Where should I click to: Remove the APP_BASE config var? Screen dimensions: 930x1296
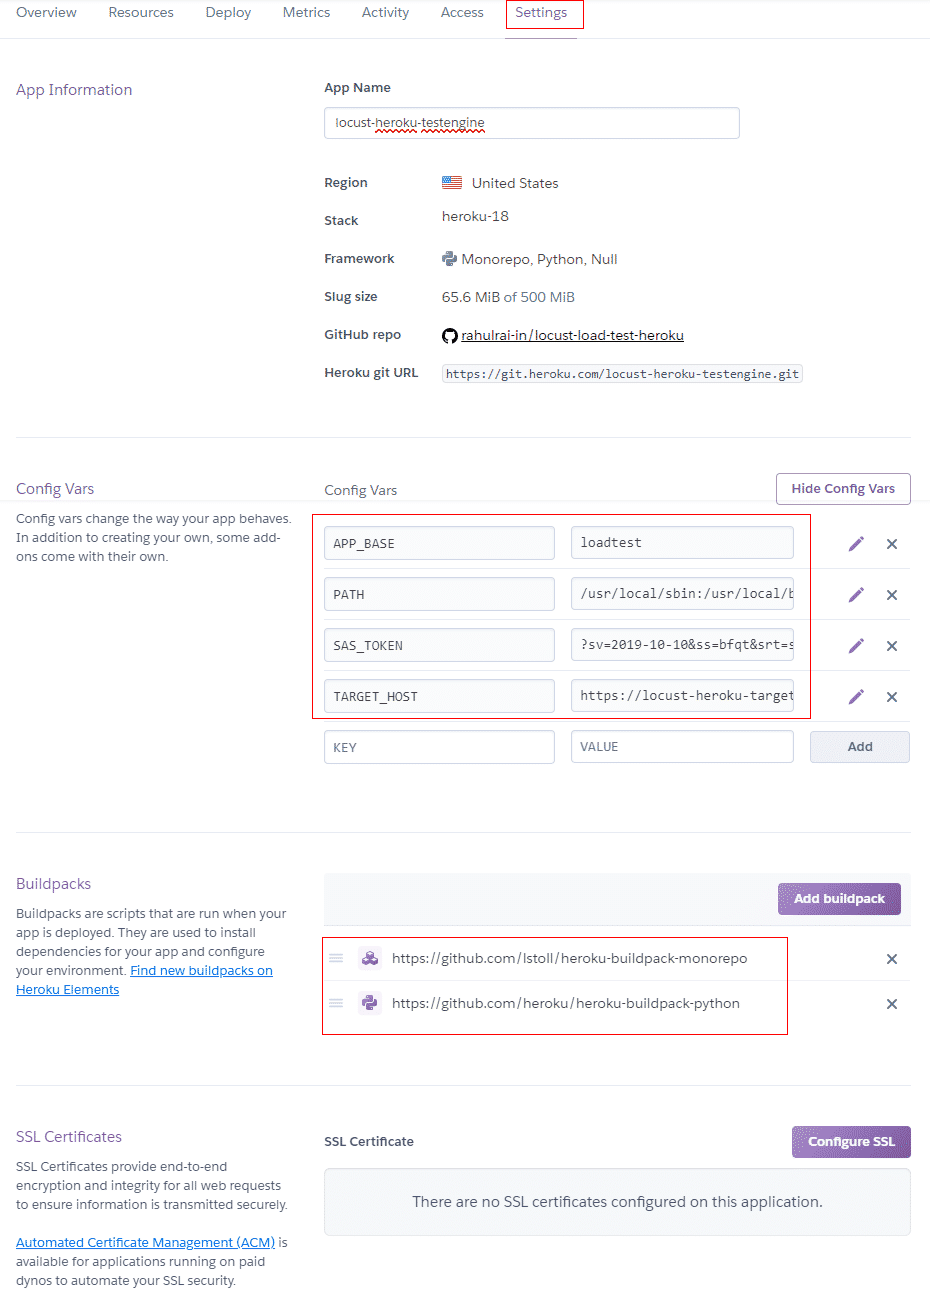tap(892, 544)
